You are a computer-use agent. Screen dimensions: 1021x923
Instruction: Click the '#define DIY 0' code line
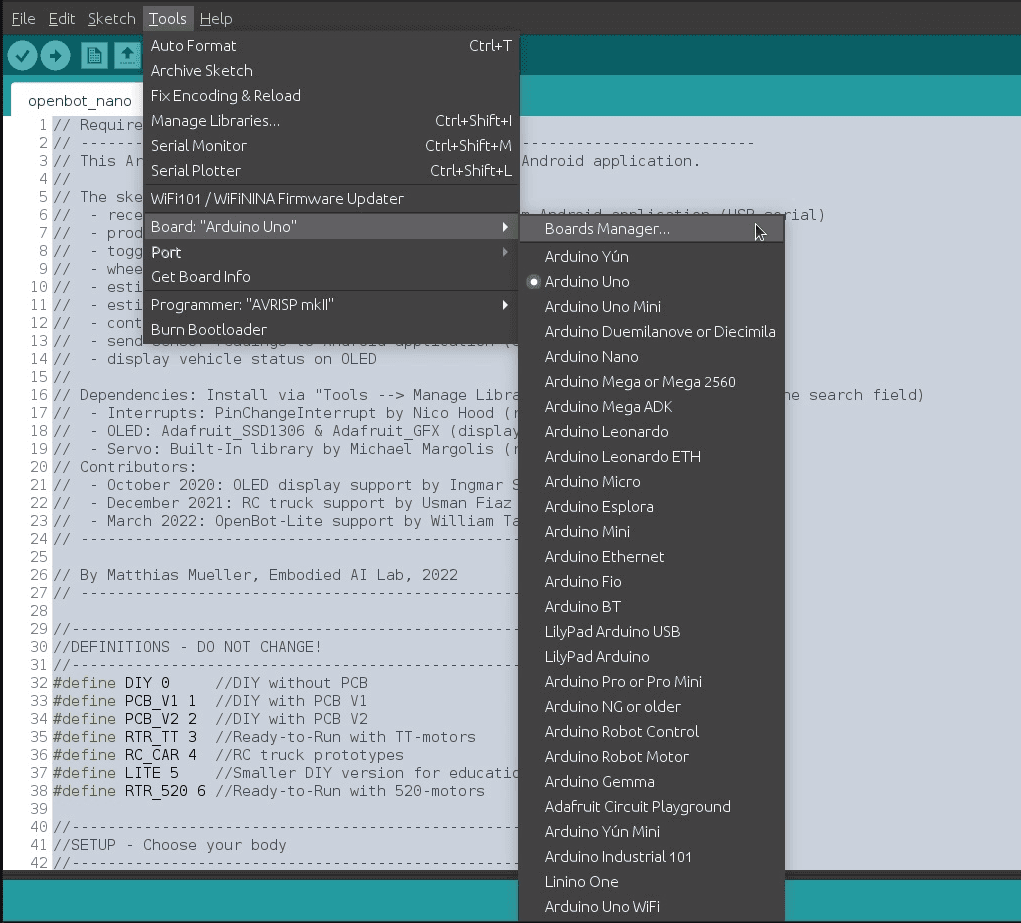[210, 683]
